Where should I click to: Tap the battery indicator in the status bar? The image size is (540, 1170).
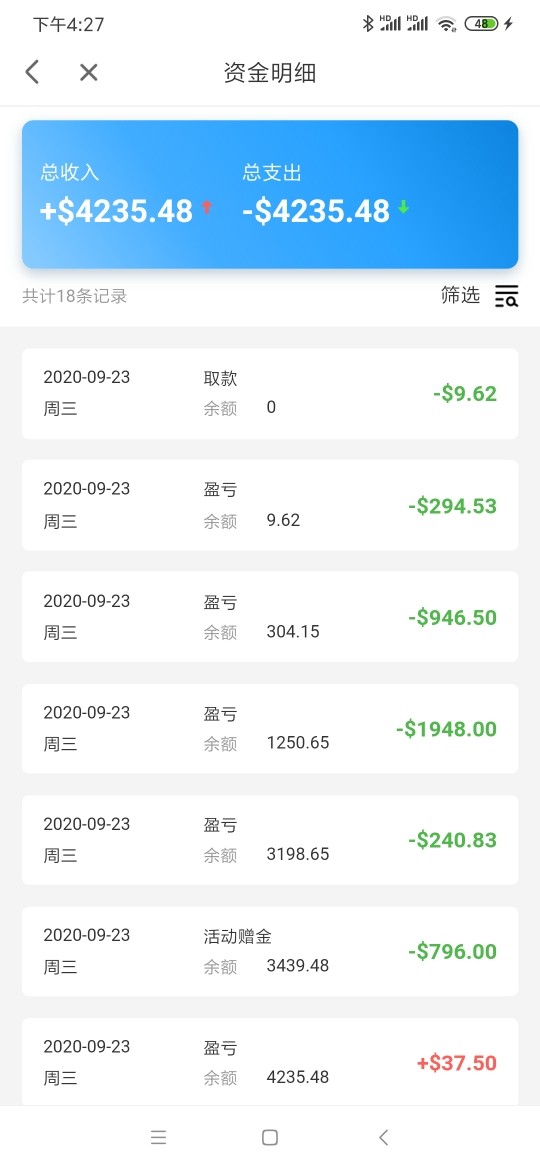[480, 24]
